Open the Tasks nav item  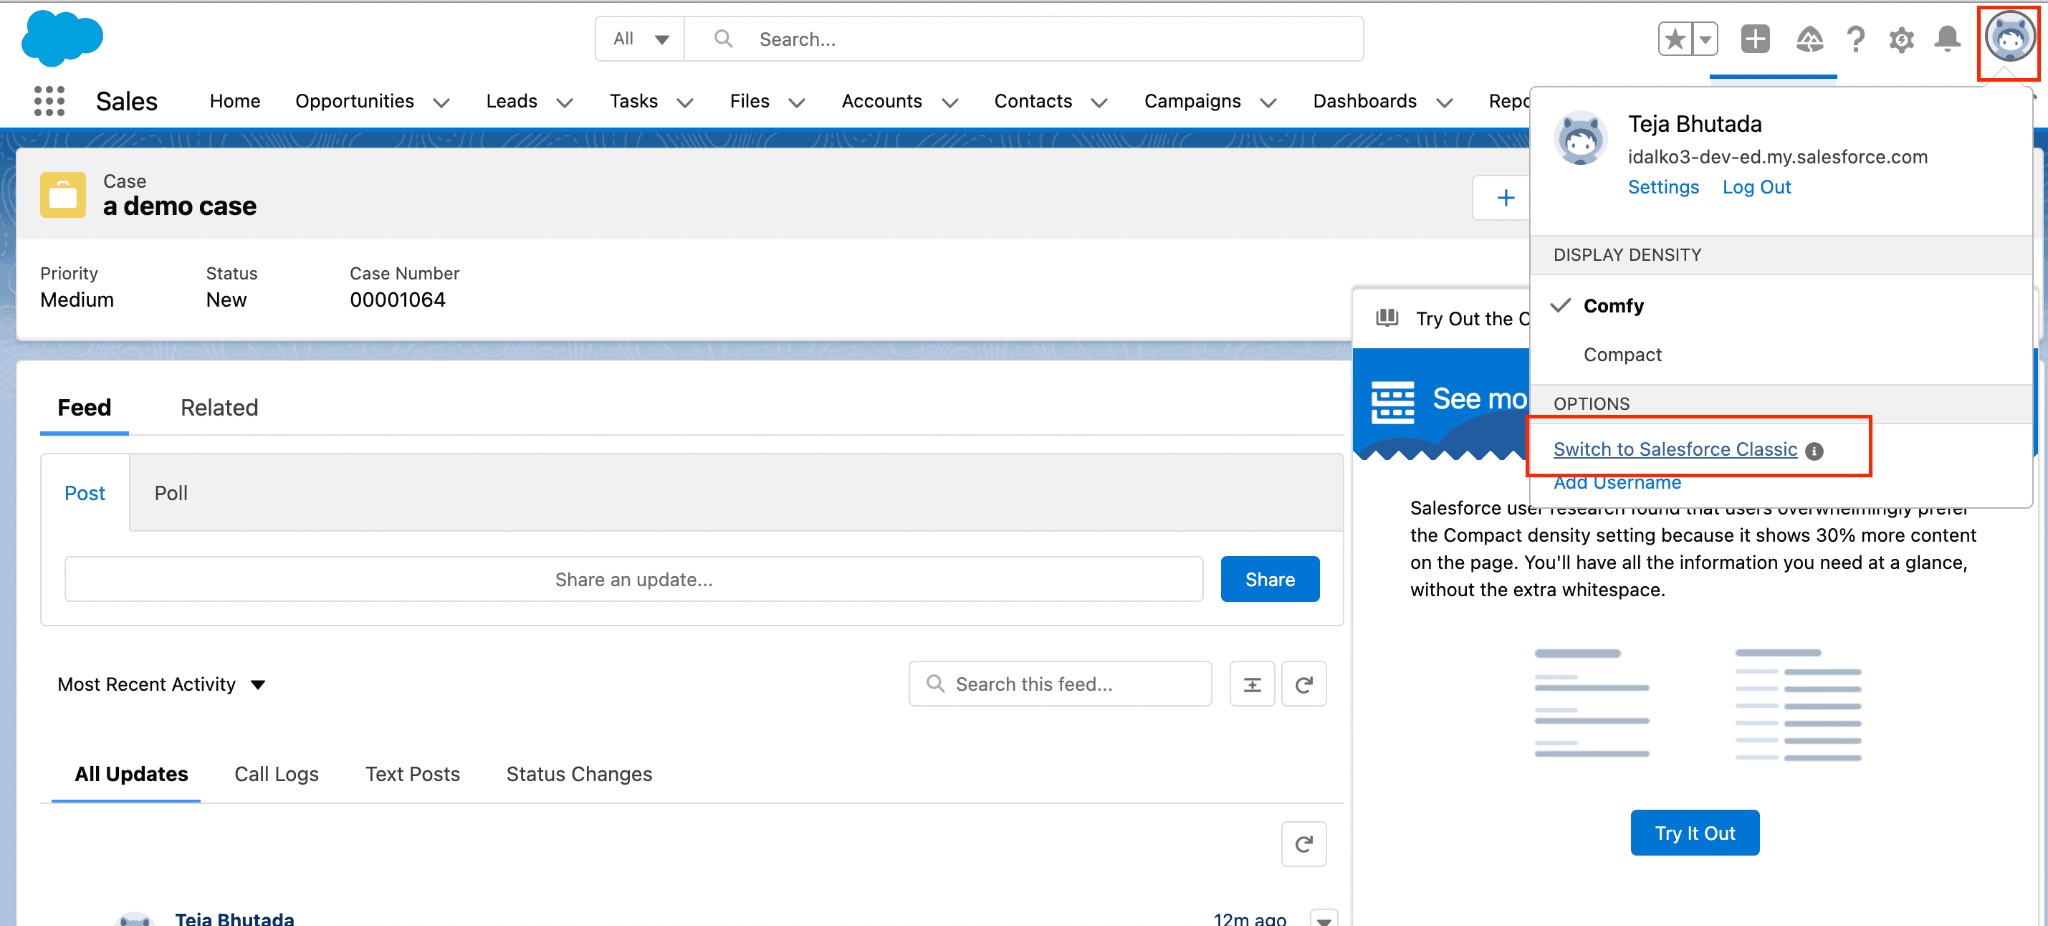tap(634, 101)
